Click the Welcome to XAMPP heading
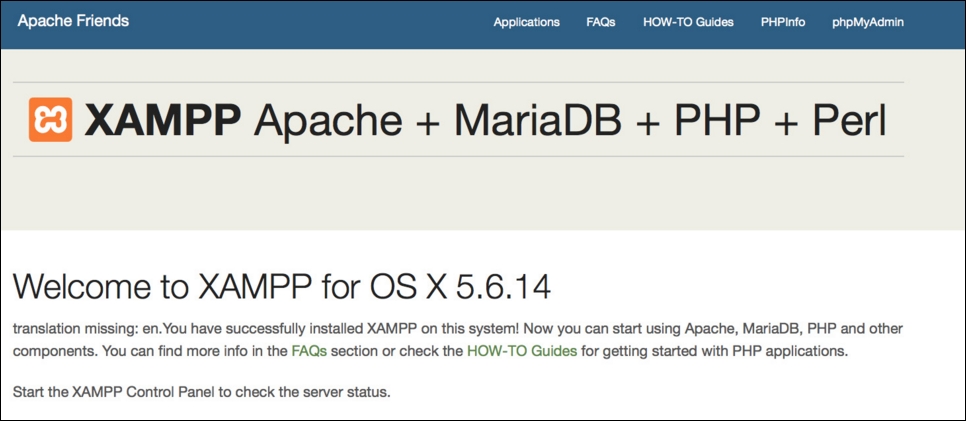Image resolution: width=966 pixels, height=421 pixels. (282, 288)
